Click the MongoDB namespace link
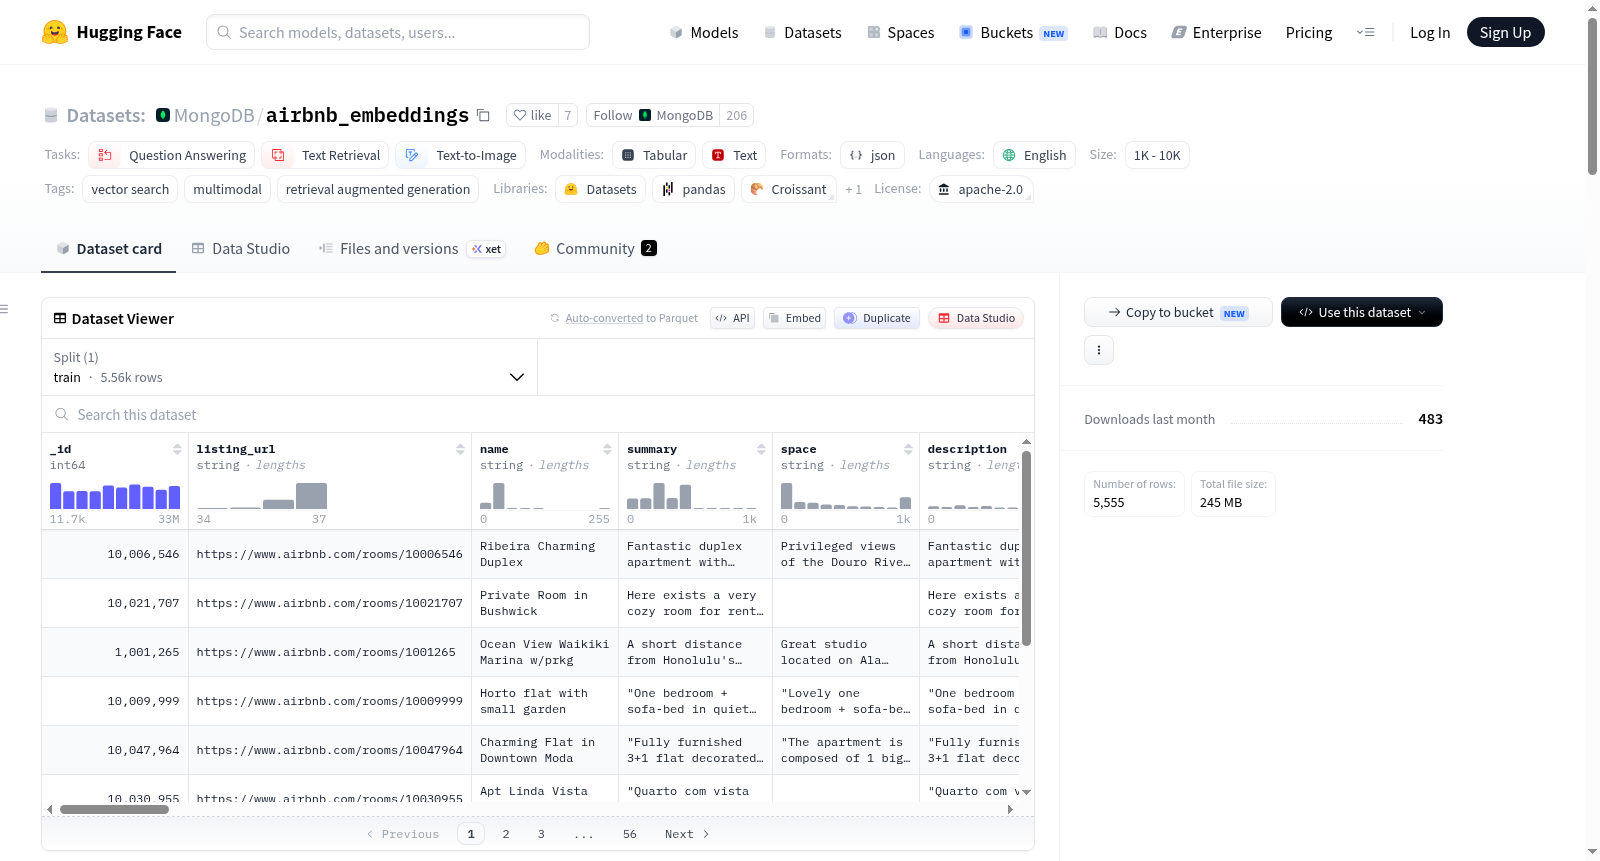Viewport: 1600px width, 861px height. 214,115
